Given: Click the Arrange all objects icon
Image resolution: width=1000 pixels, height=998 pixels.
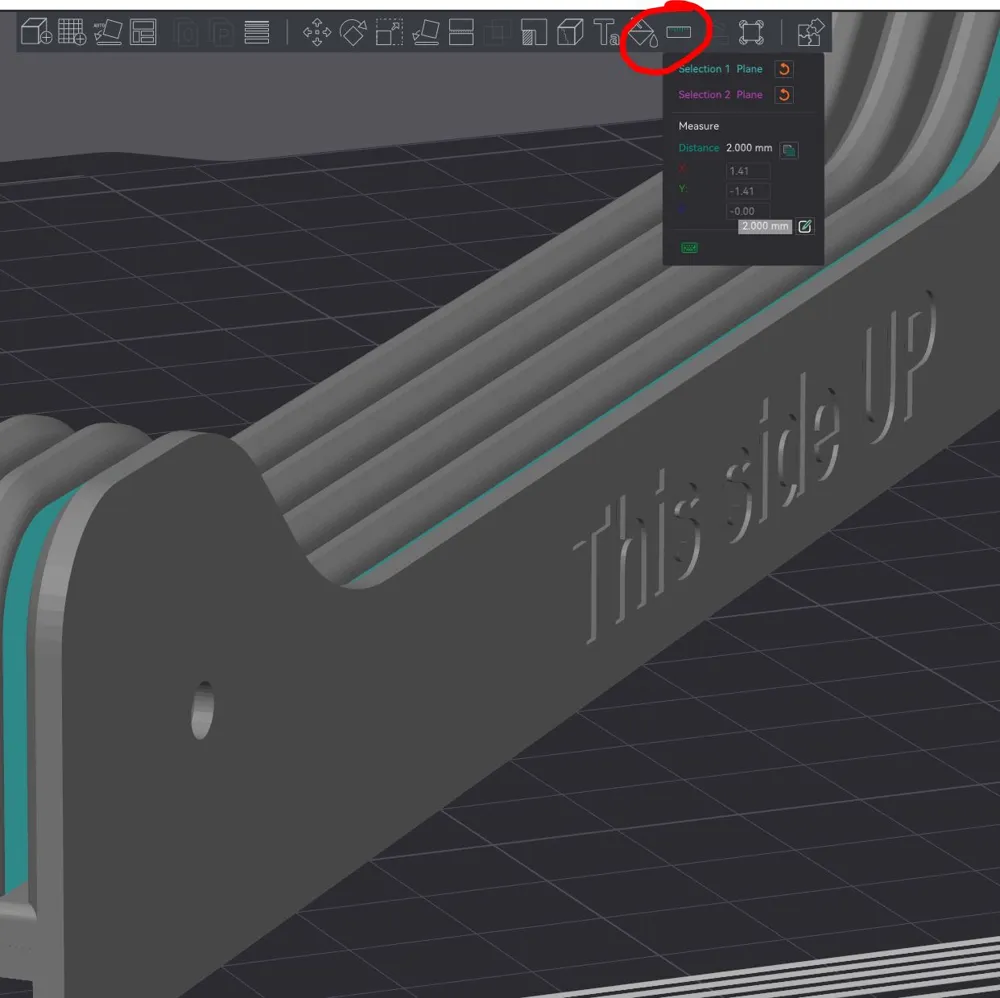Looking at the screenshot, I should (x=144, y=32).
